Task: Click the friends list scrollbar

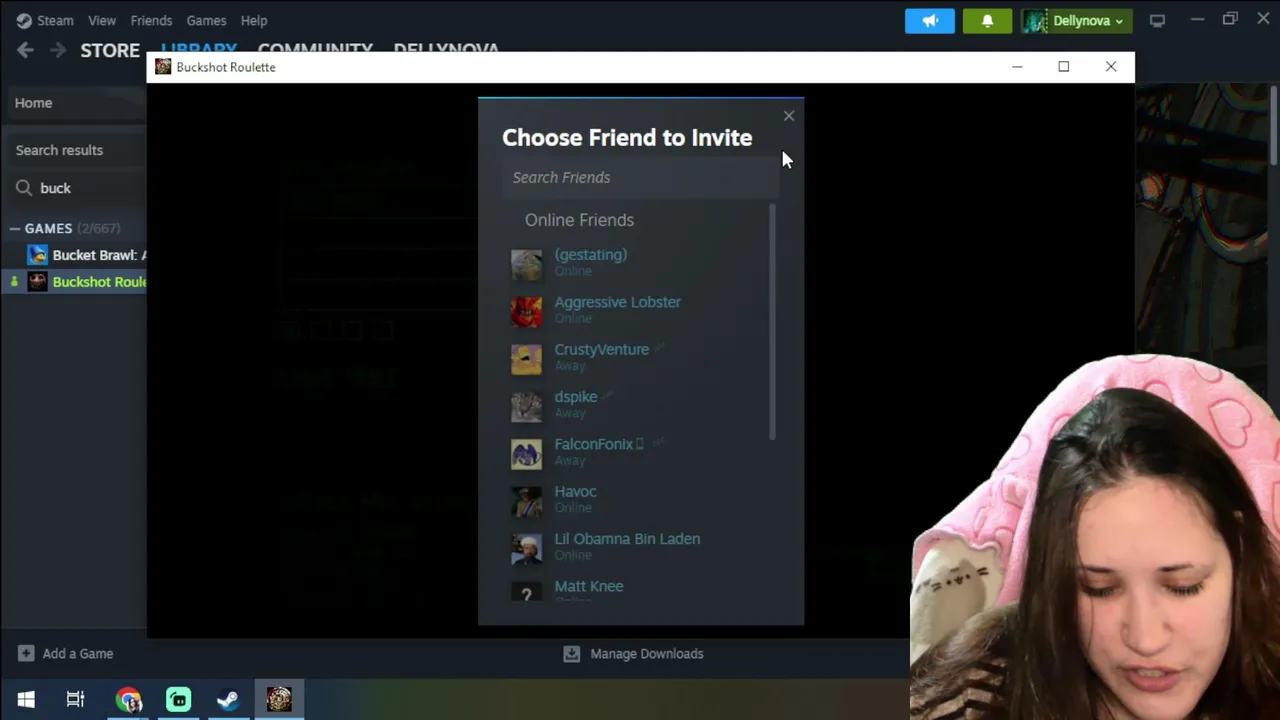Action: tap(772, 322)
